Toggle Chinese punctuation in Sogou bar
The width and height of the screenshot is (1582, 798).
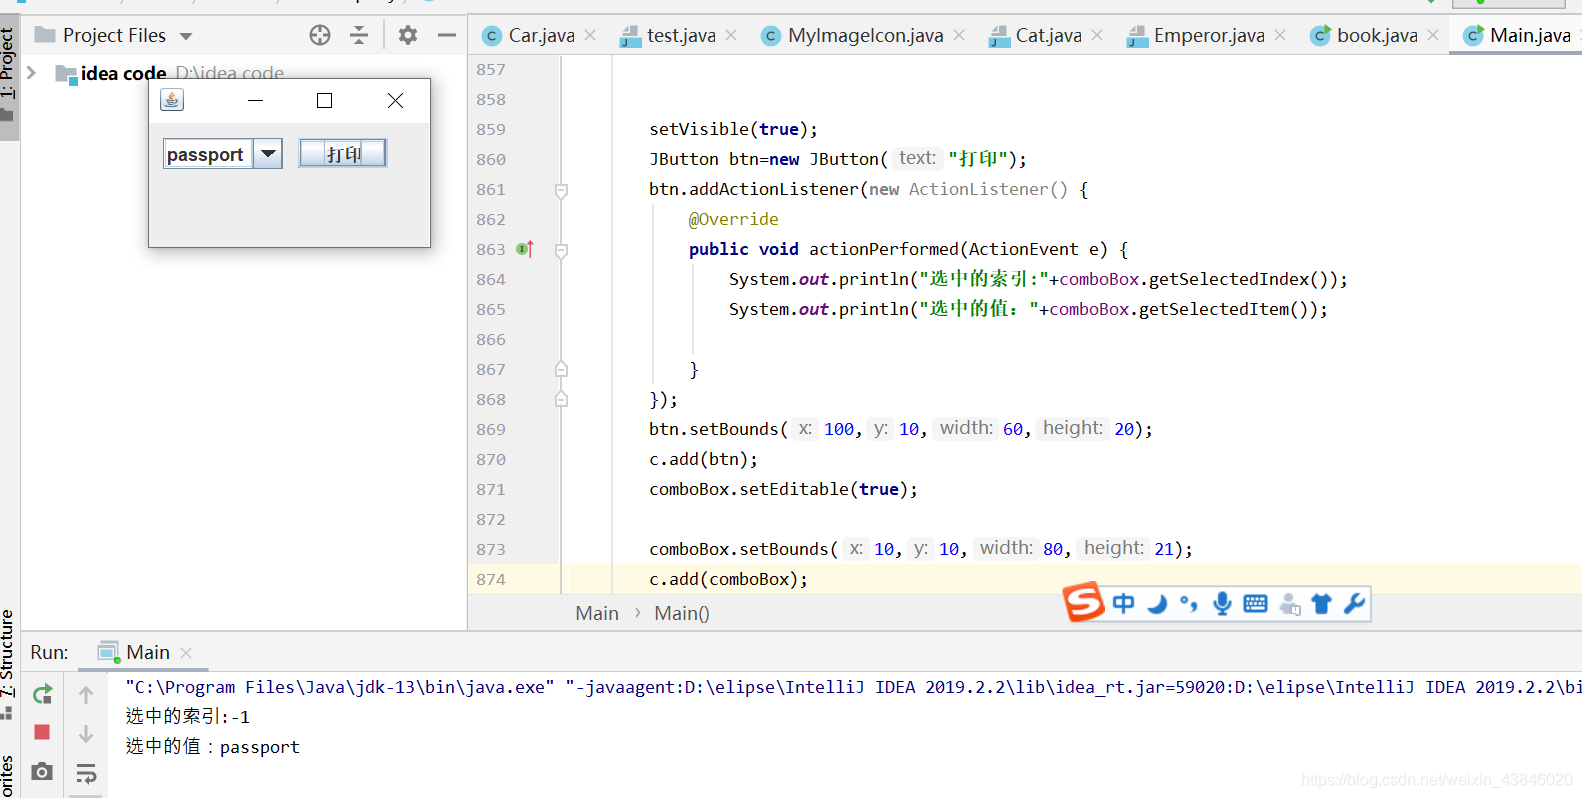click(x=1189, y=603)
